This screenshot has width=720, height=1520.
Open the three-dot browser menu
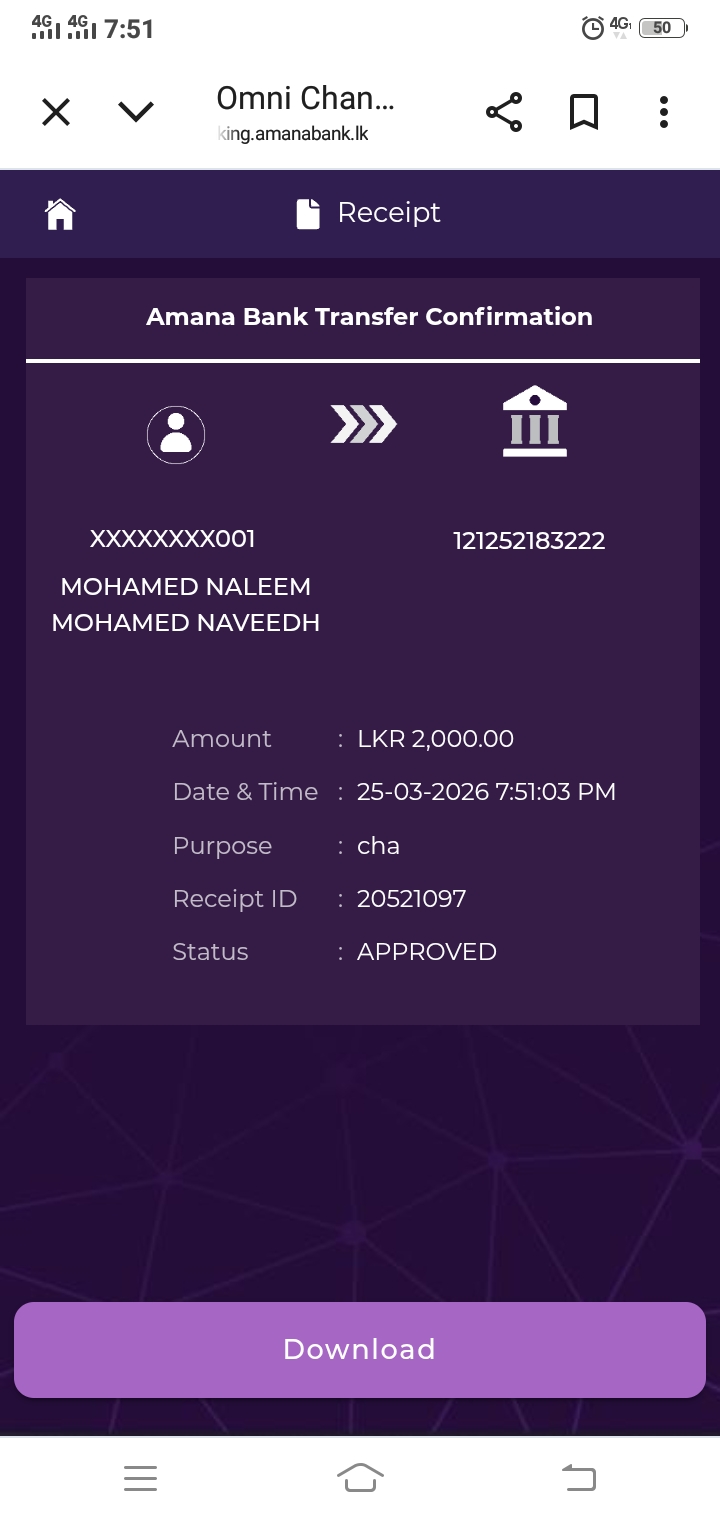pos(663,112)
